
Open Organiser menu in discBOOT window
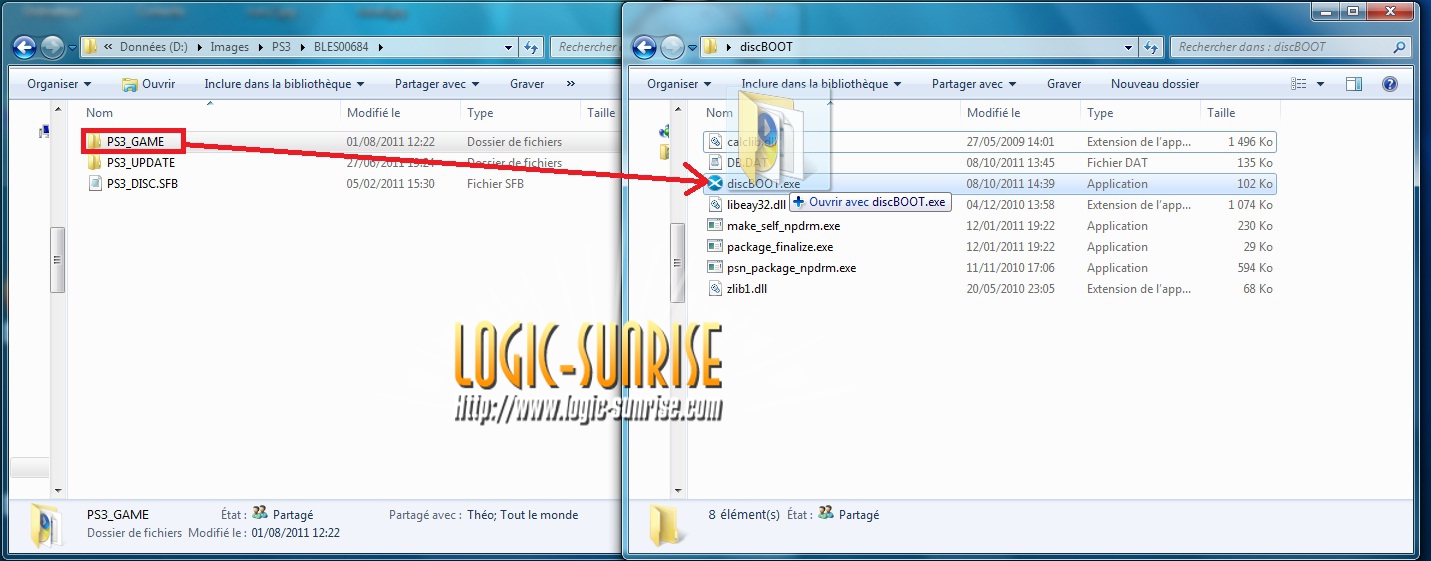pyautogui.click(x=679, y=84)
